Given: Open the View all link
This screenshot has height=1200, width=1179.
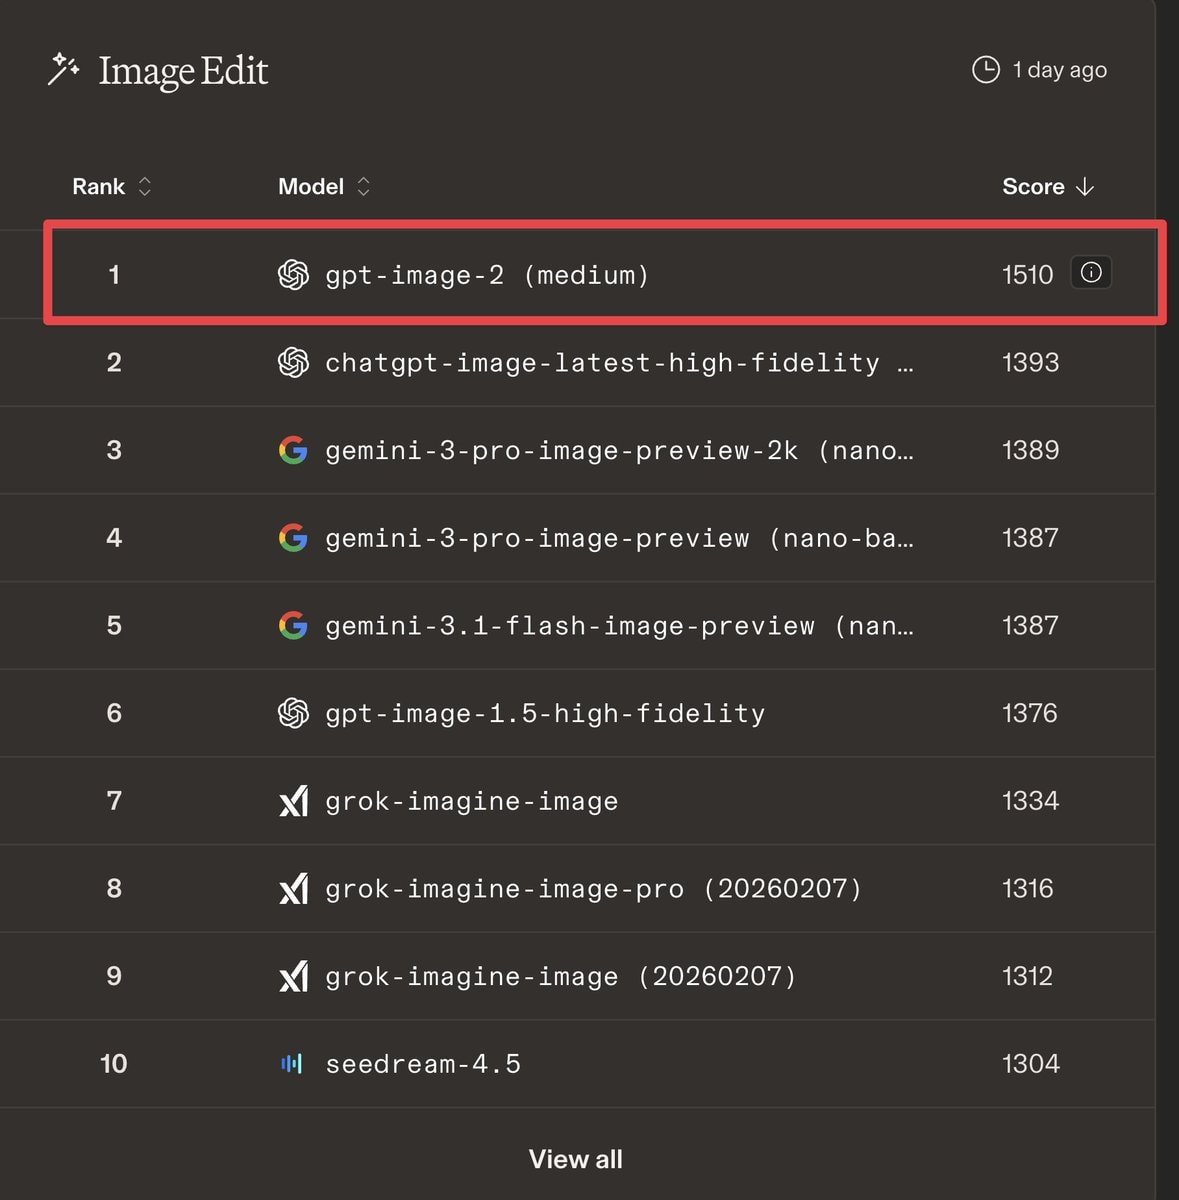Looking at the screenshot, I should (575, 1159).
